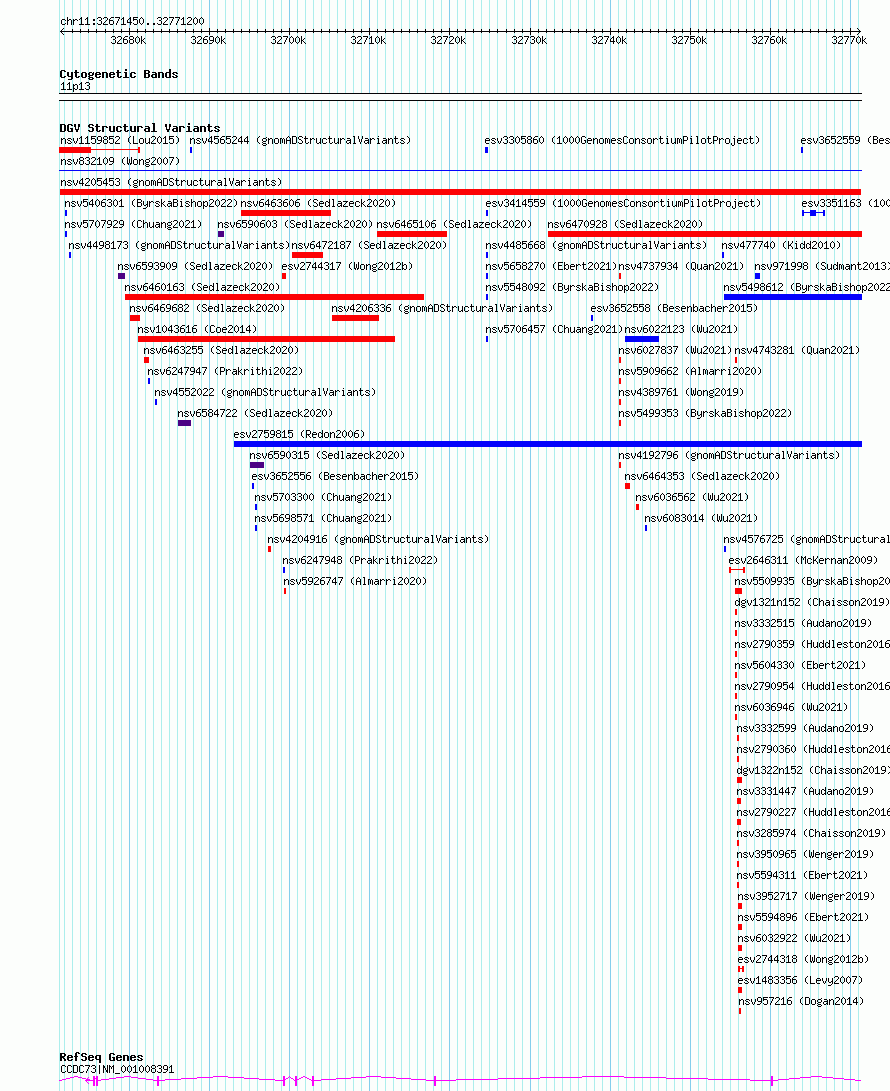Open the nsv3952717 (Wenger2019) label
This screenshot has width=890, height=1091.
[x=806, y=895]
